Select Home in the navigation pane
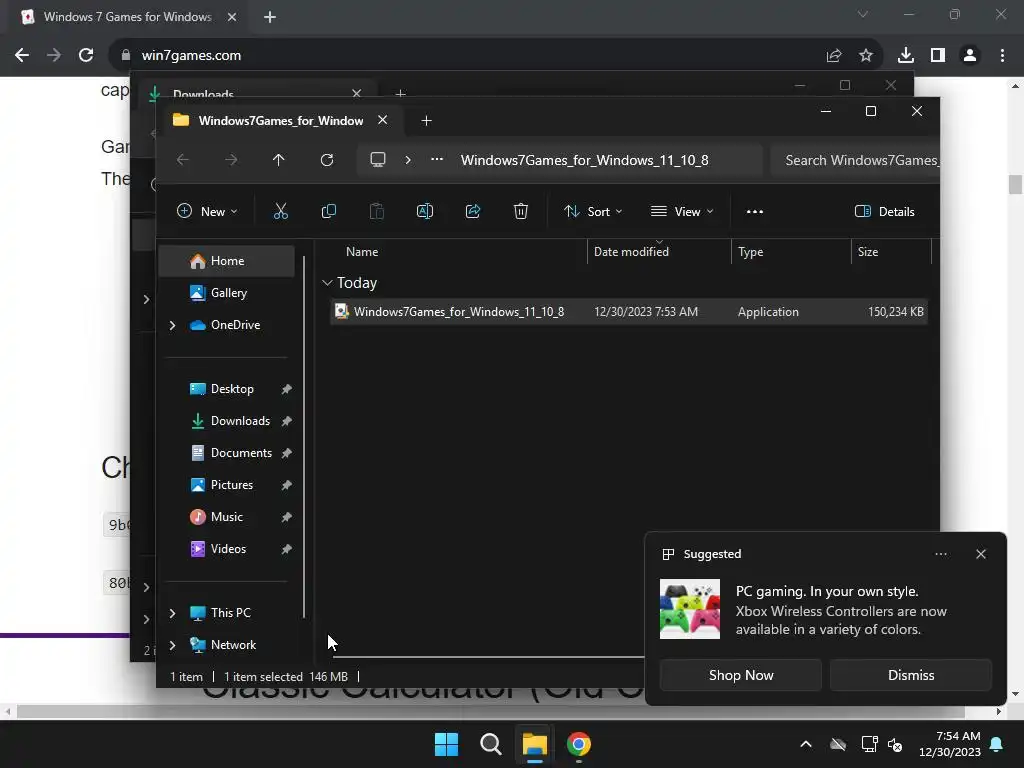This screenshot has width=1024, height=768. tap(227, 261)
